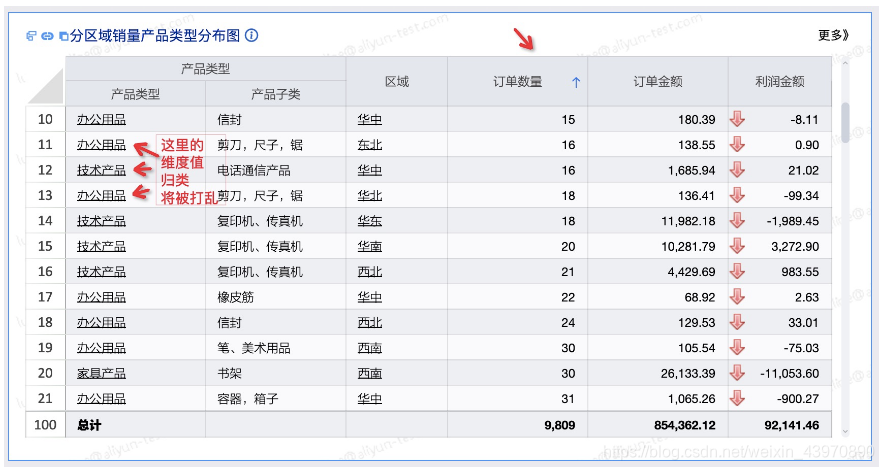Viewport: 884px width, 470px height.
Task: Open the 更多》 link
Action: 833,36
